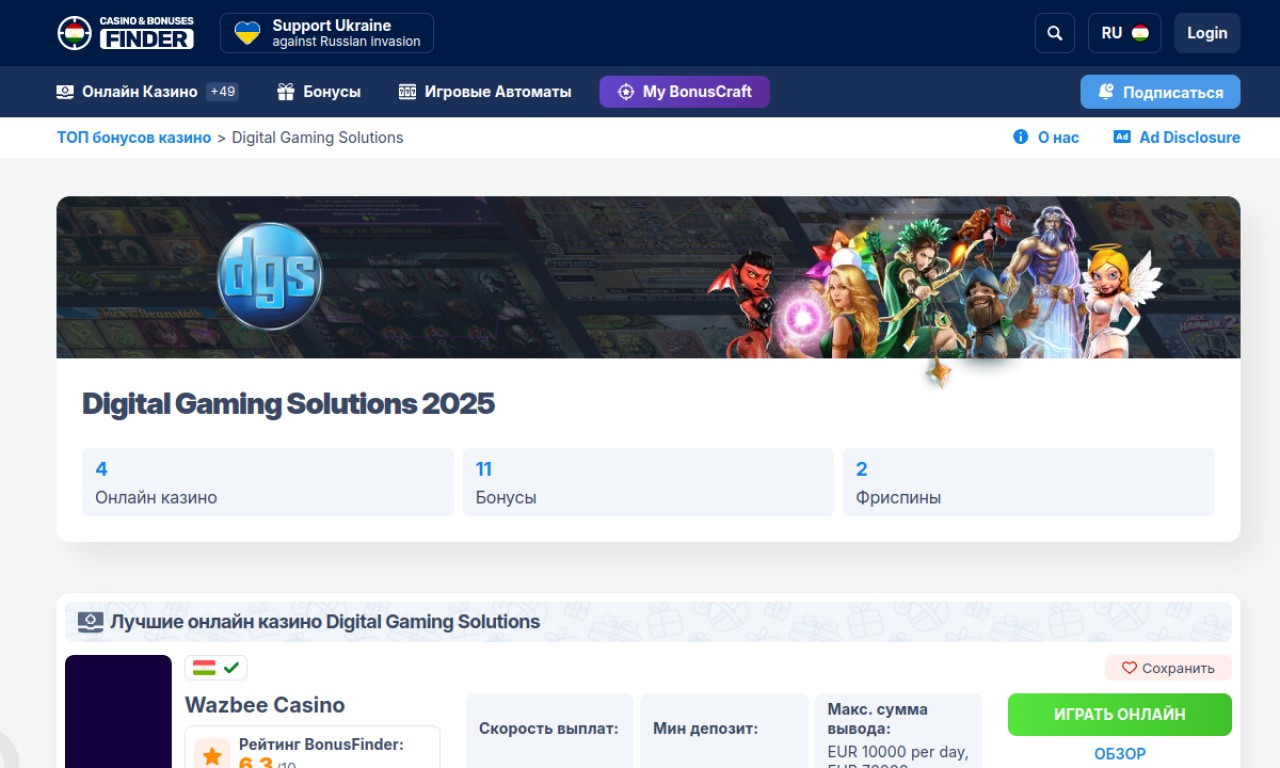Click the dgs round logo
Screen dimensions: 1280x768
(269, 277)
